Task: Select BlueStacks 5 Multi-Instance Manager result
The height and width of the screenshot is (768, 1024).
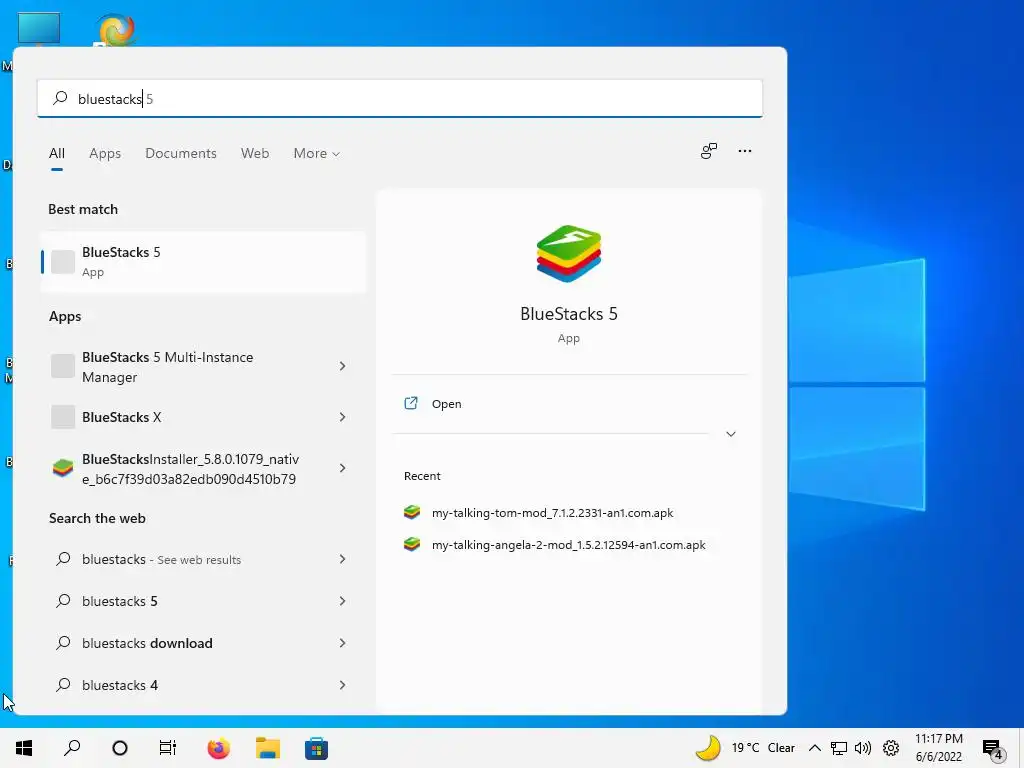Action: [x=203, y=366]
